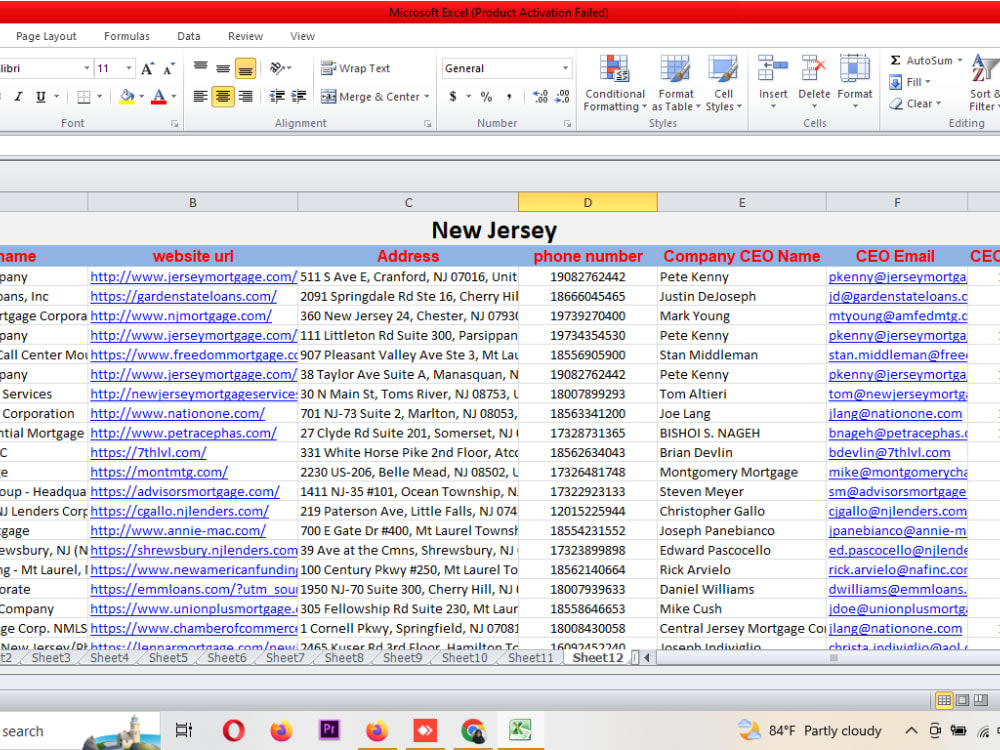Click Merge & Center button
Image resolution: width=1000 pixels, height=750 pixels.
[371, 96]
